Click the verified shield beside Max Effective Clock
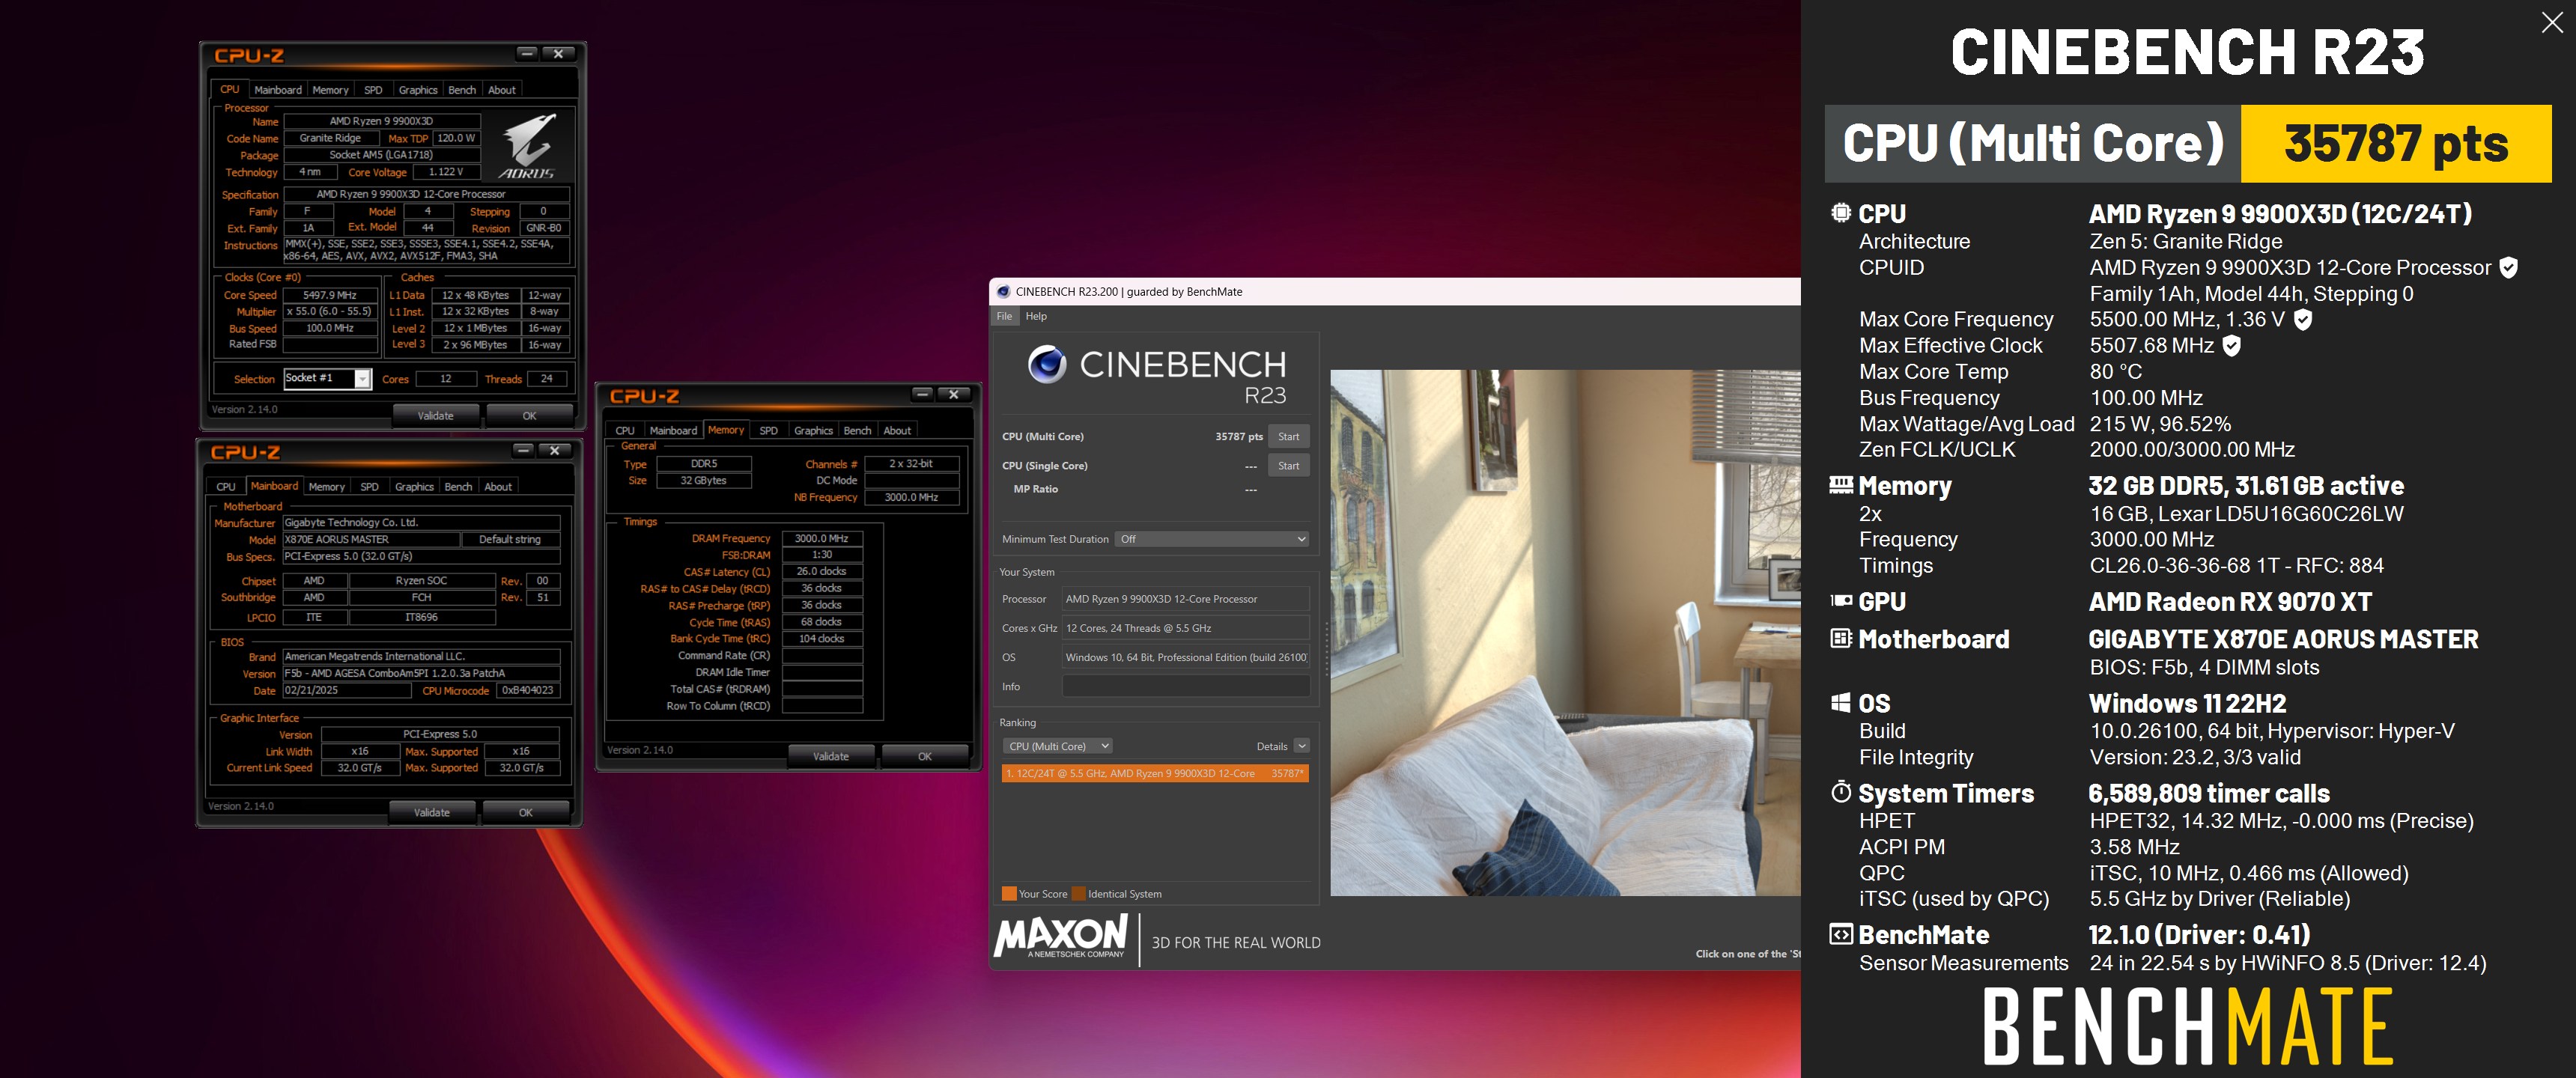 point(2231,345)
